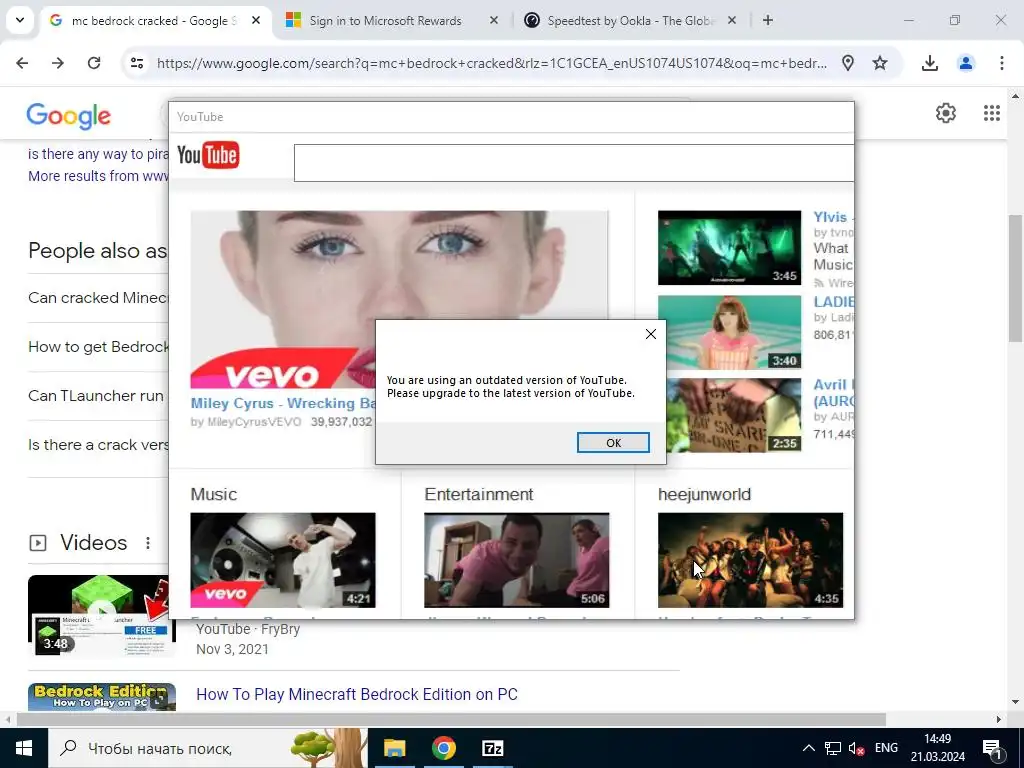
Task: Bookmark this page with star icon
Action: pyautogui.click(x=880, y=63)
